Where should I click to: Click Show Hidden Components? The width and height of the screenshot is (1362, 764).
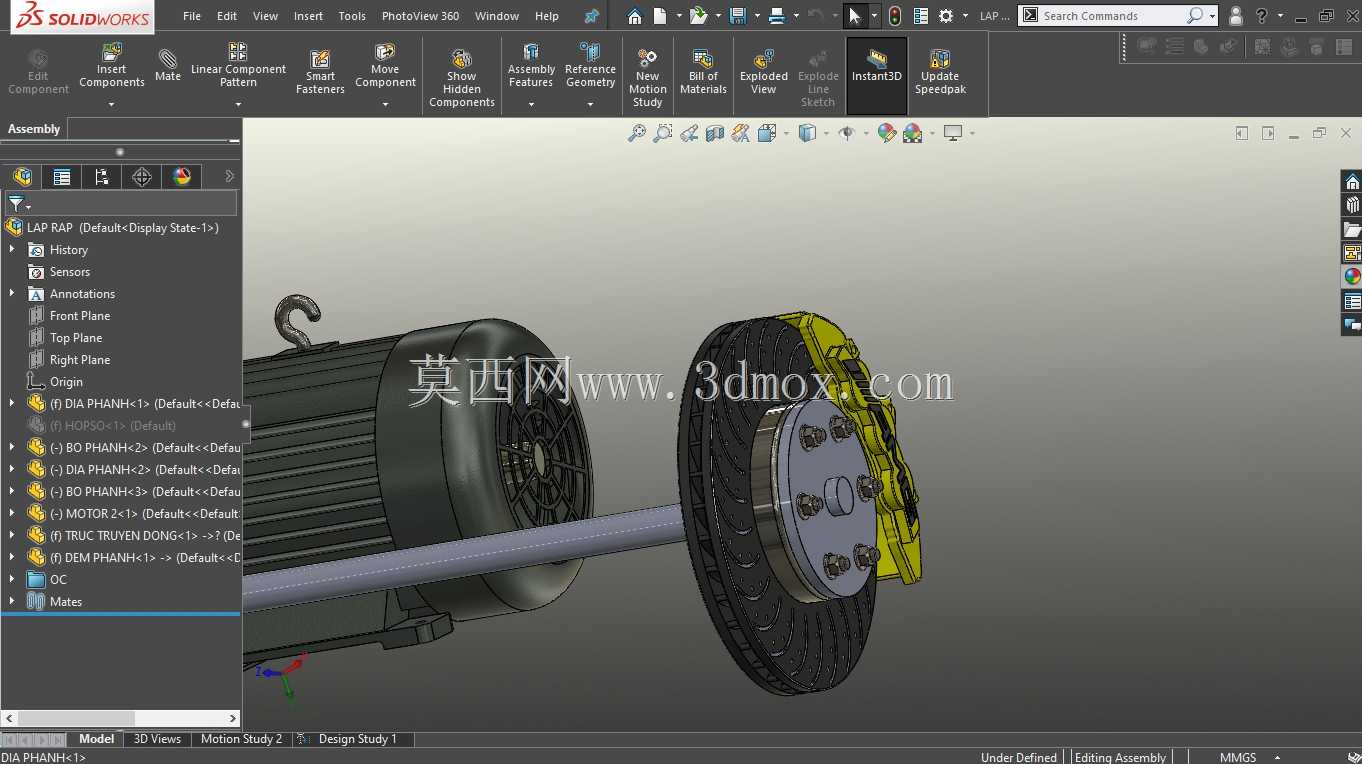tap(462, 78)
